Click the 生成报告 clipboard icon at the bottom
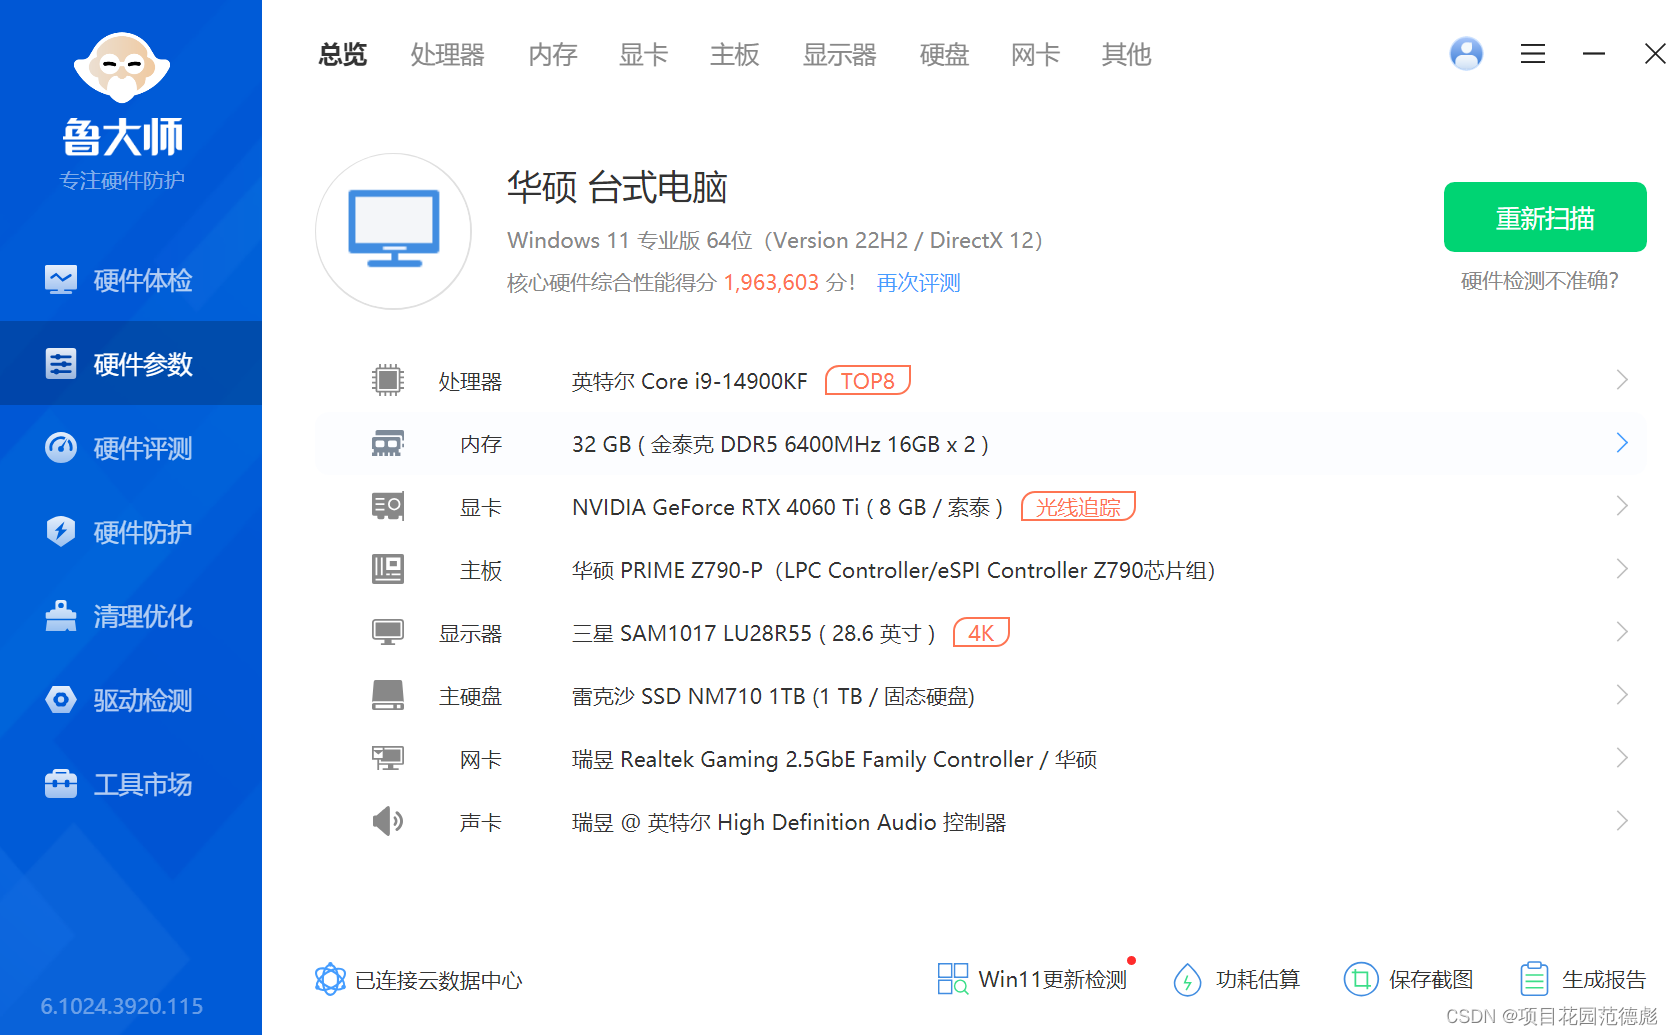This screenshot has height=1035, width=1673. 1534,979
